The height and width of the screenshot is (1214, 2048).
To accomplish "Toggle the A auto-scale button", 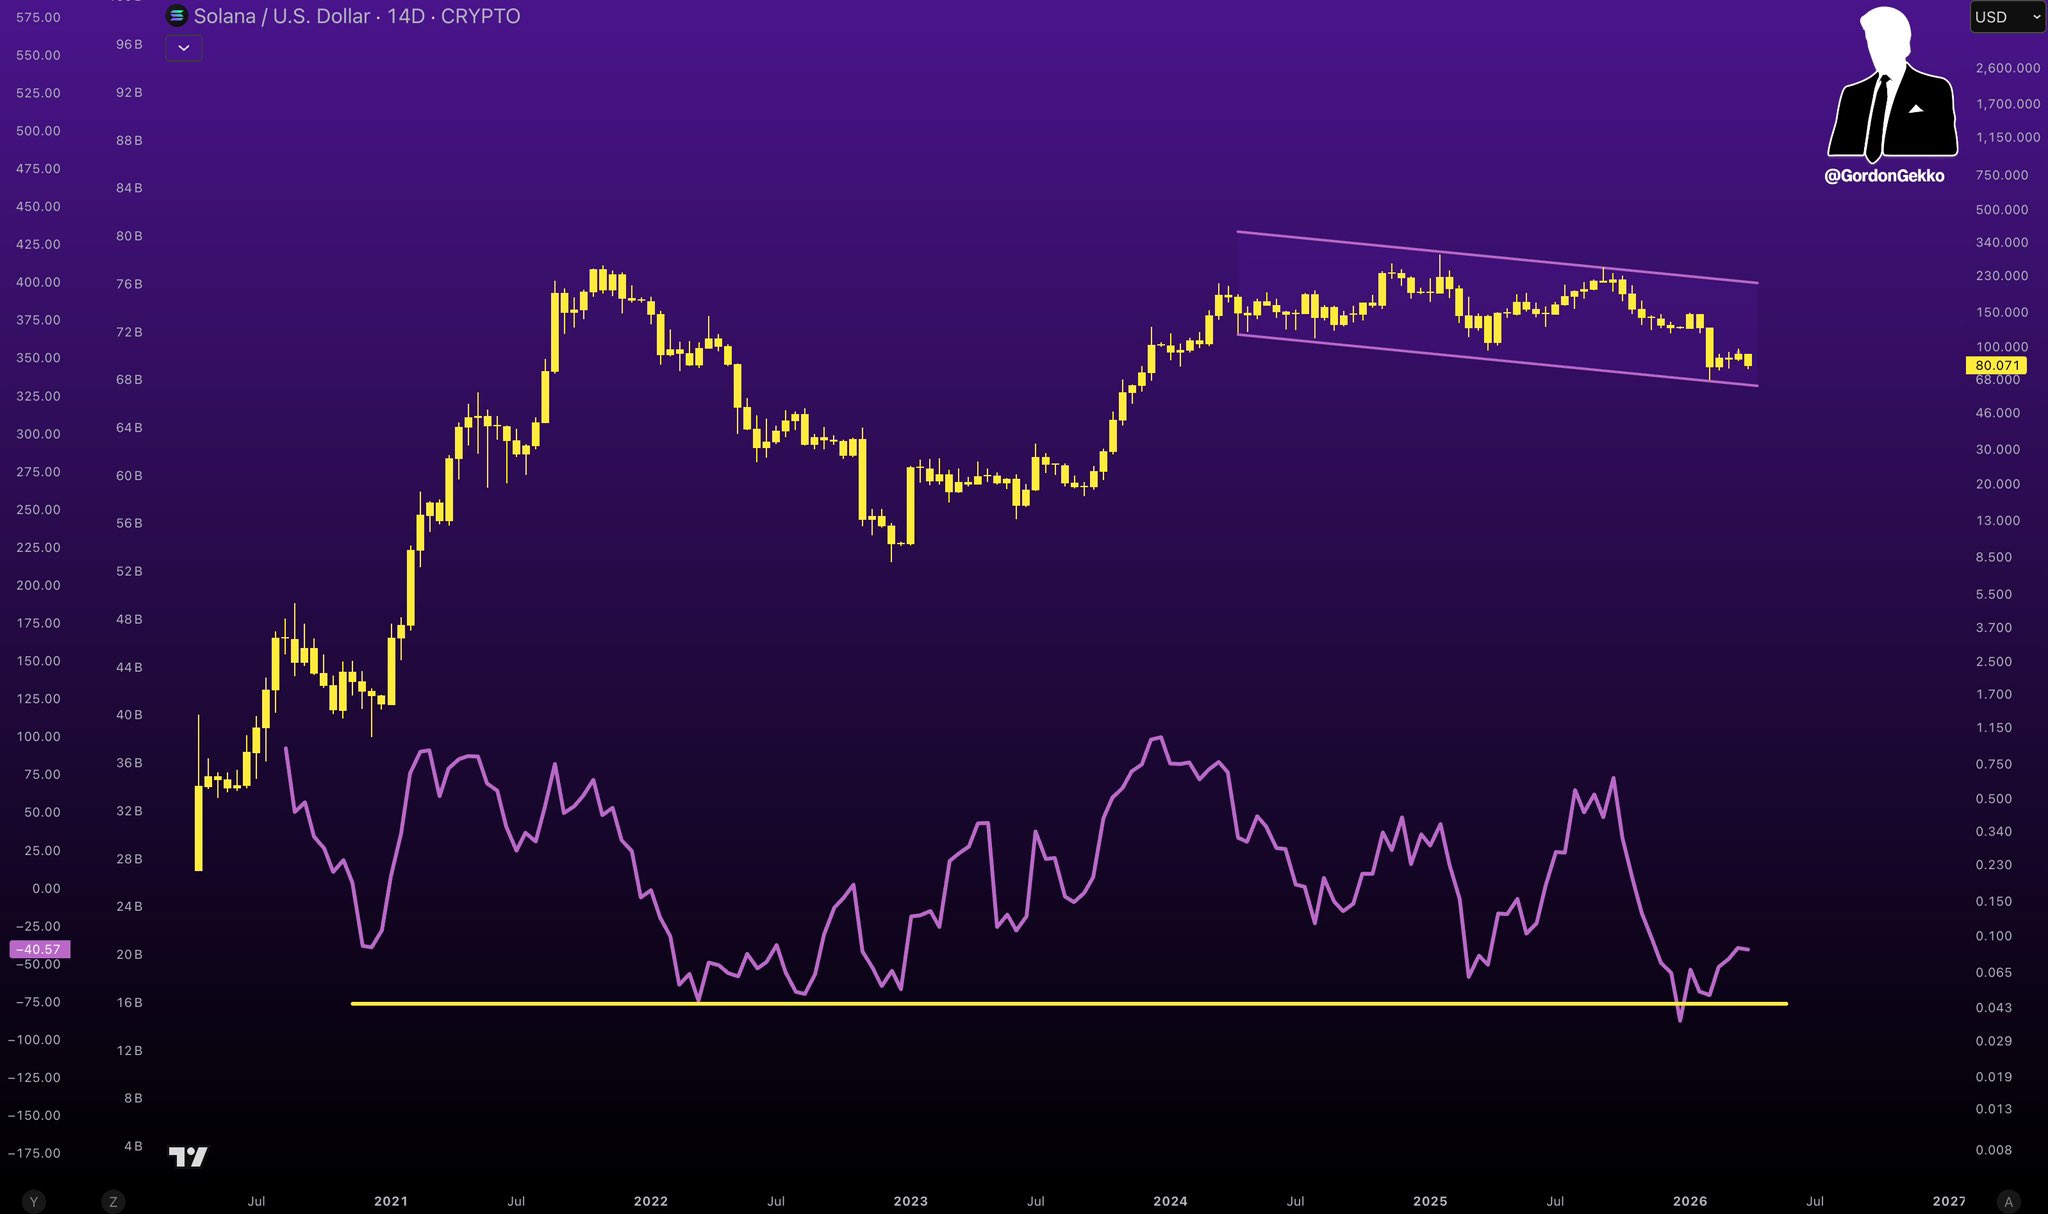I will coord(2007,1201).
